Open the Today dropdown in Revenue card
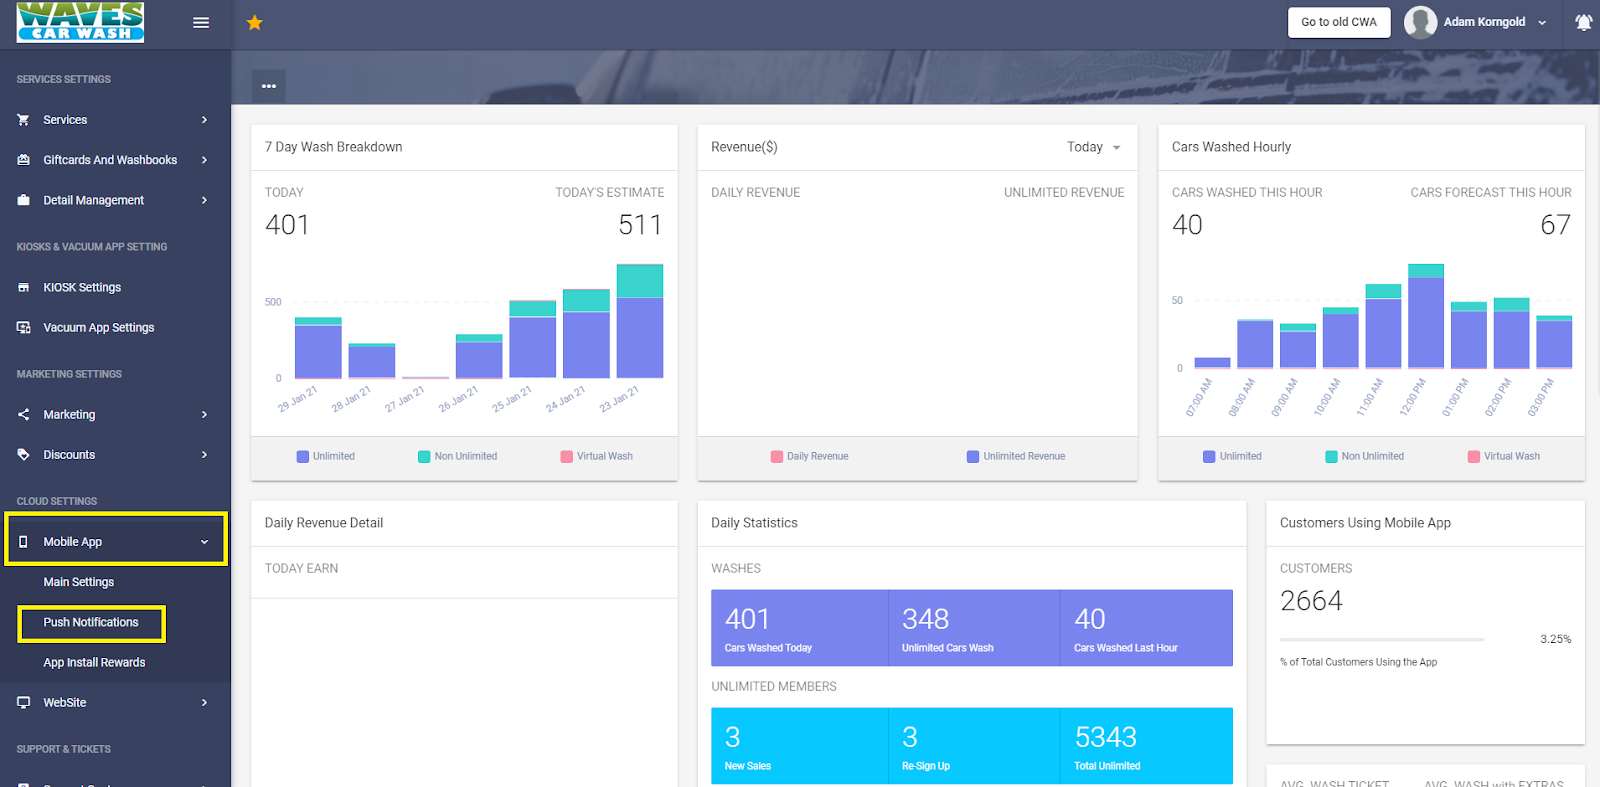This screenshot has width=1600, height=787. (x=1093, y=147)
